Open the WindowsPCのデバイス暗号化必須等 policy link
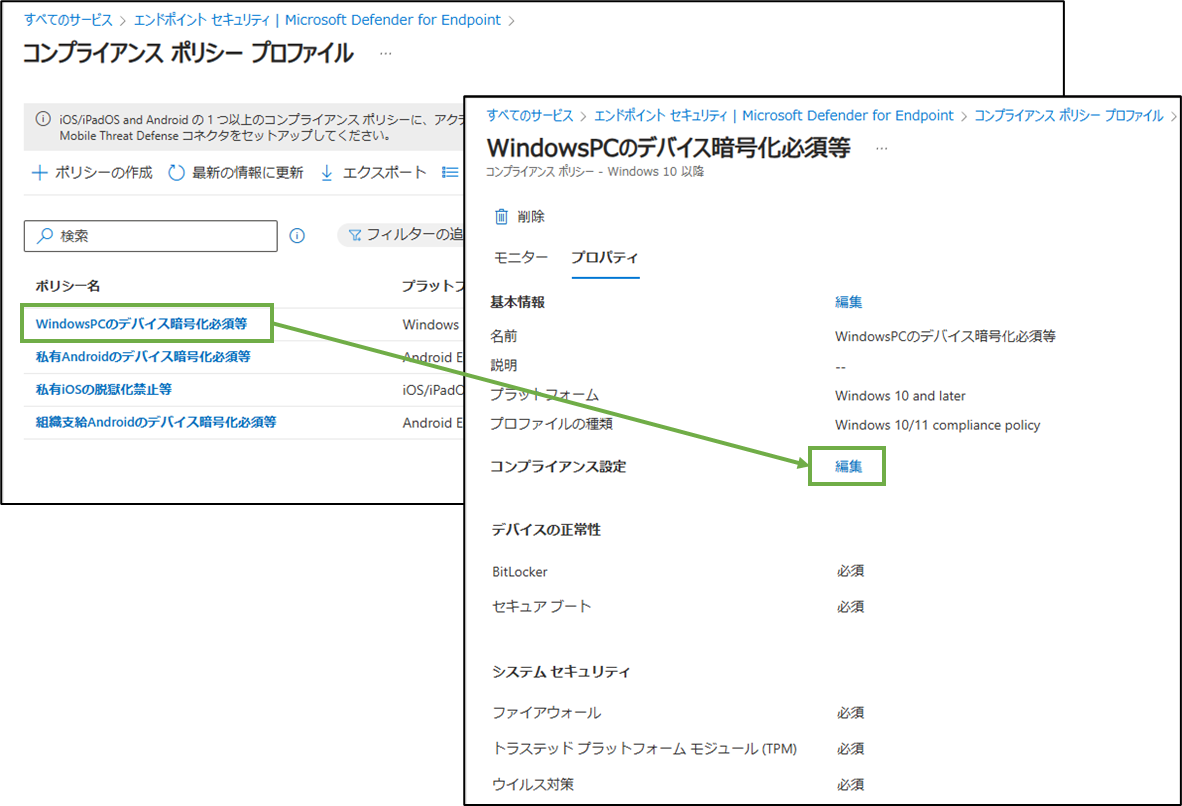 pyautogui.click(x=142, y=323)
